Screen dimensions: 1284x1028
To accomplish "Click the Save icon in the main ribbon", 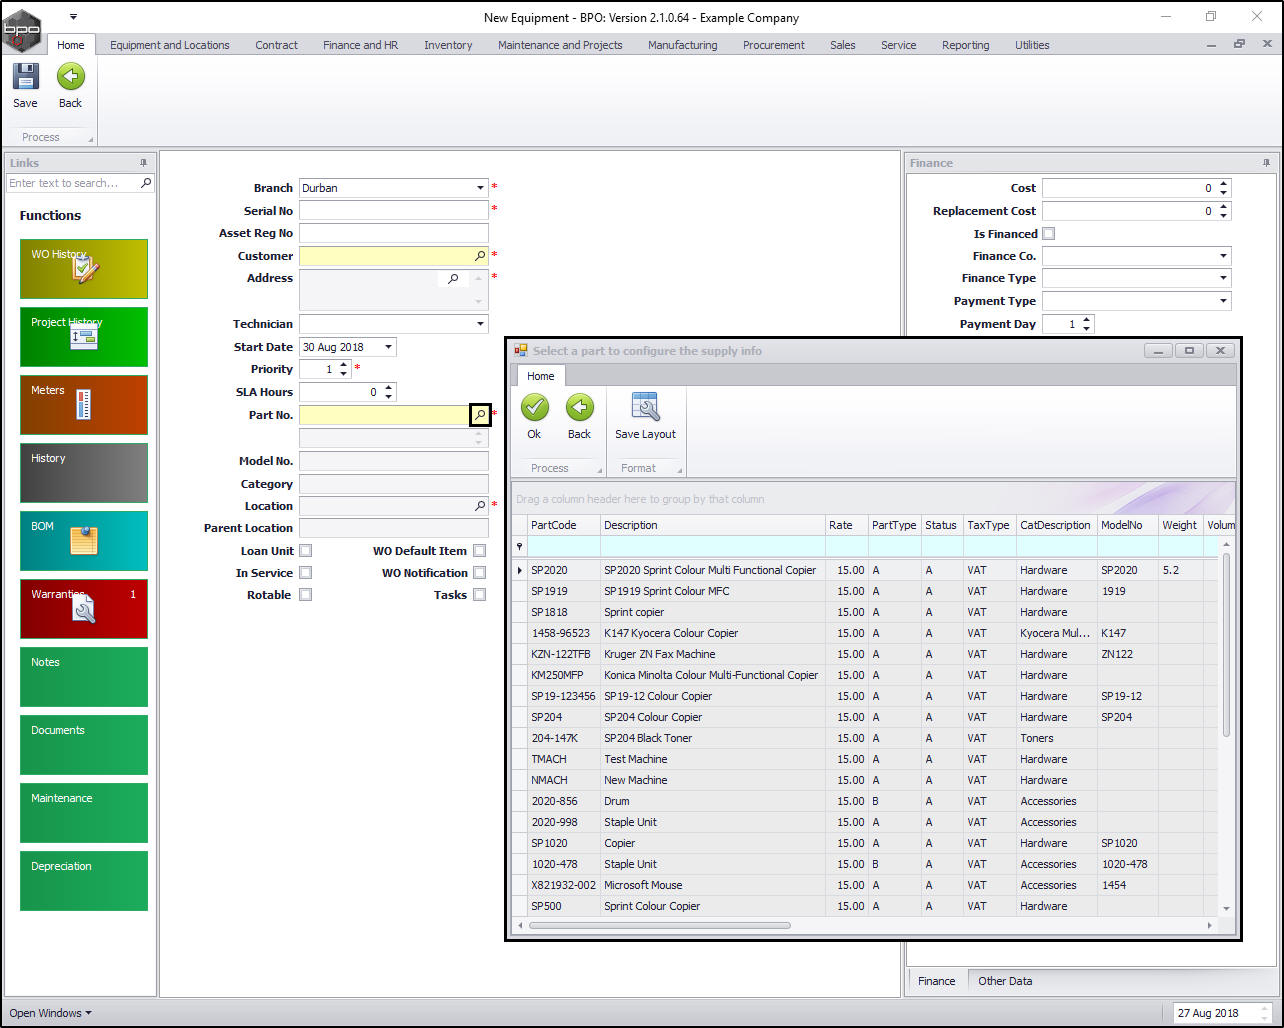I will [x=25, y=78].
